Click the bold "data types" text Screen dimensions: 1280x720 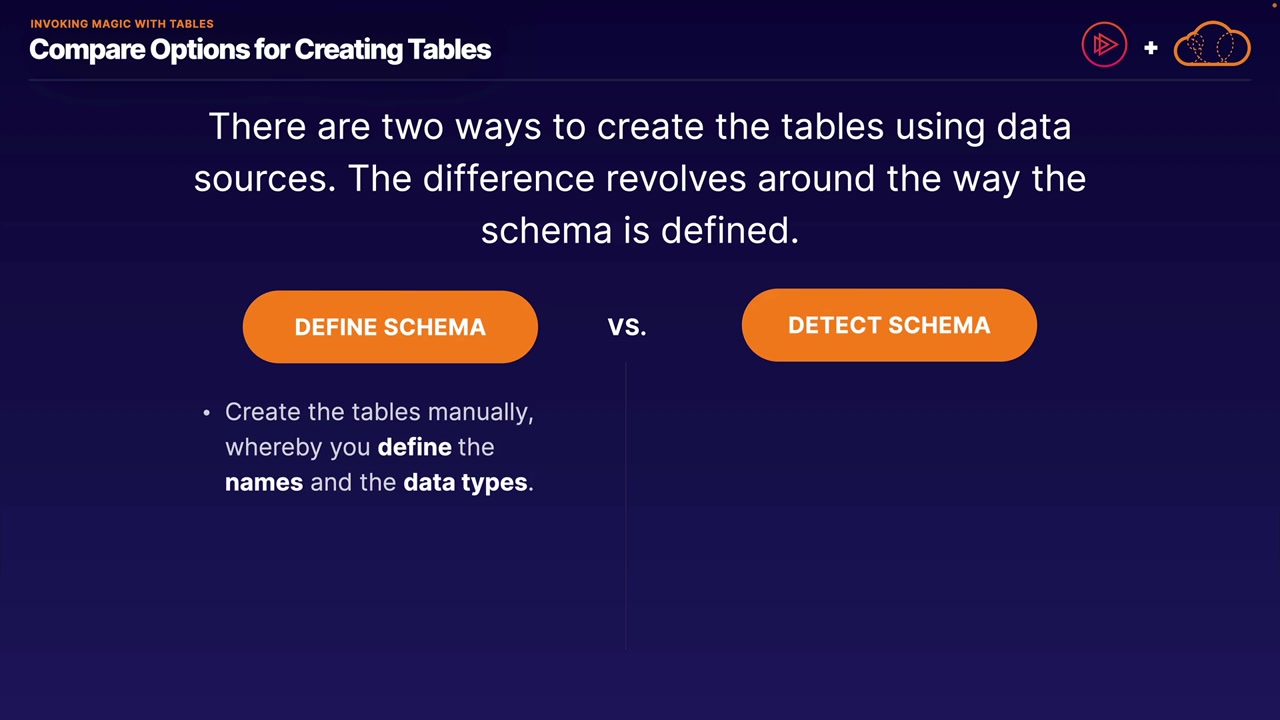click(465, 482)
